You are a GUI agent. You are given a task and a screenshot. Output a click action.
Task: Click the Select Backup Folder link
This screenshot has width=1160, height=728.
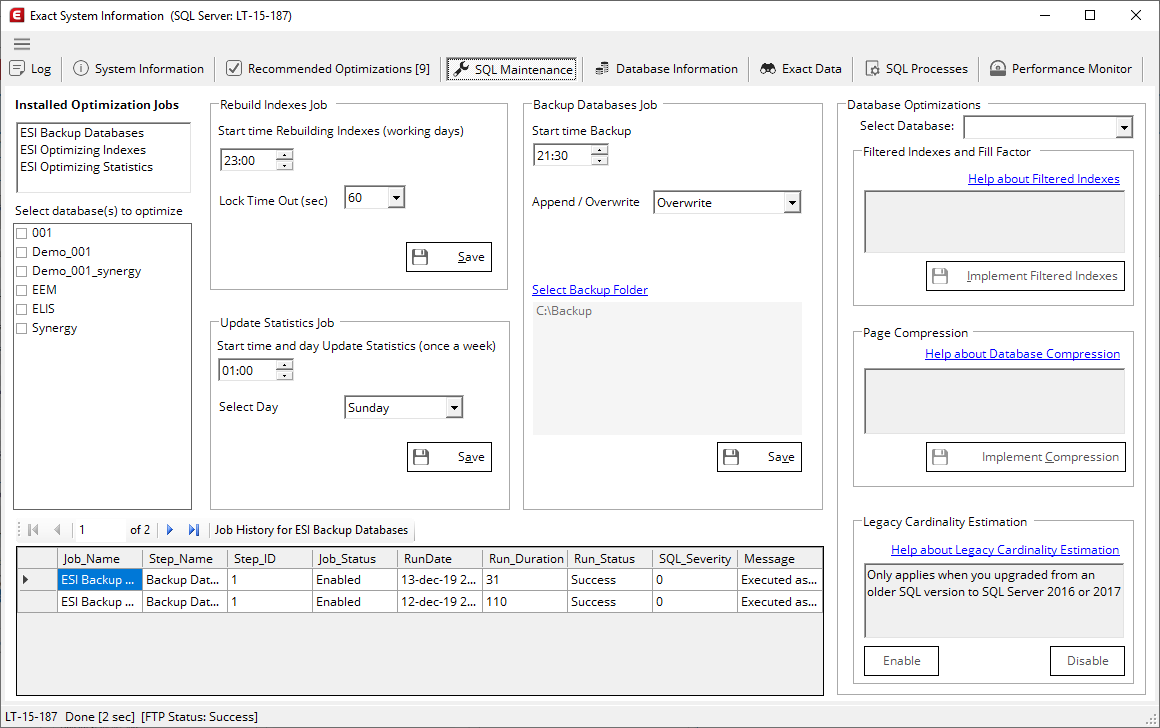(x=590, y=289)
